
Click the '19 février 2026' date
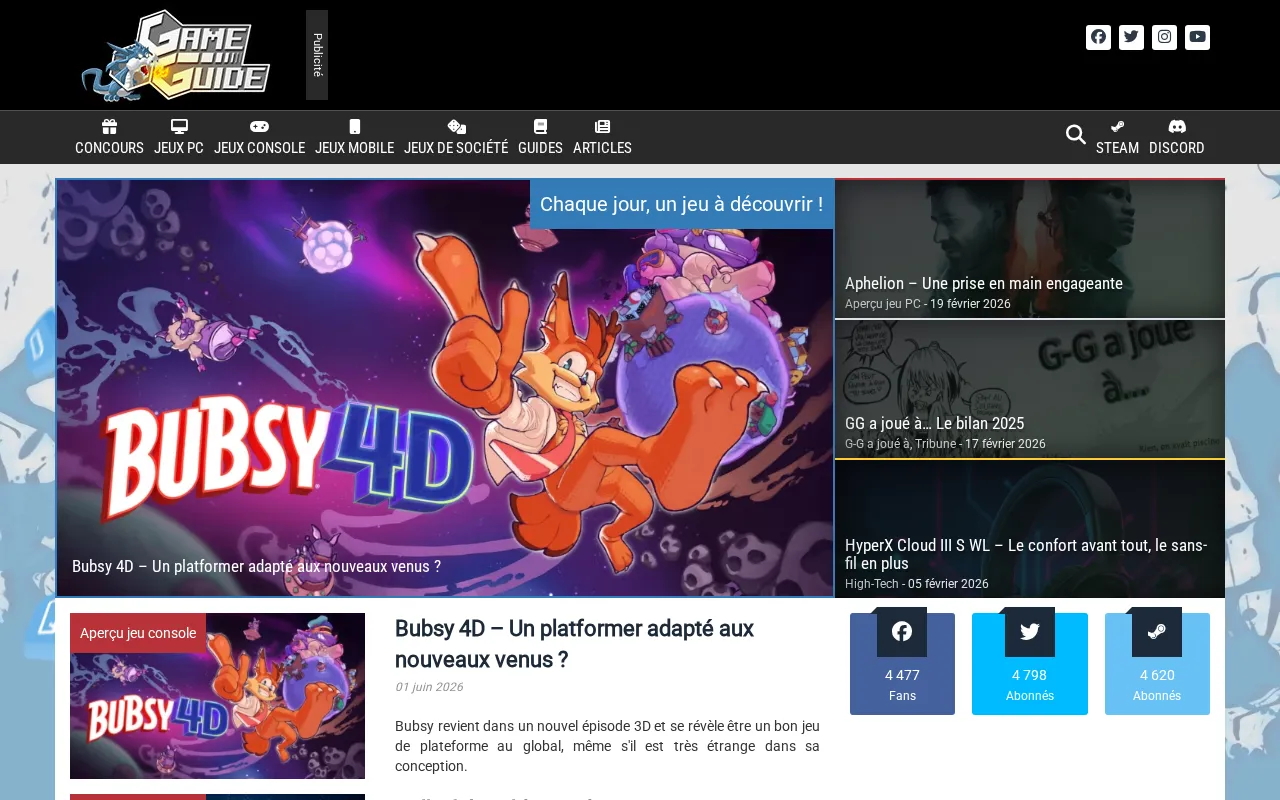pos(970,304)
